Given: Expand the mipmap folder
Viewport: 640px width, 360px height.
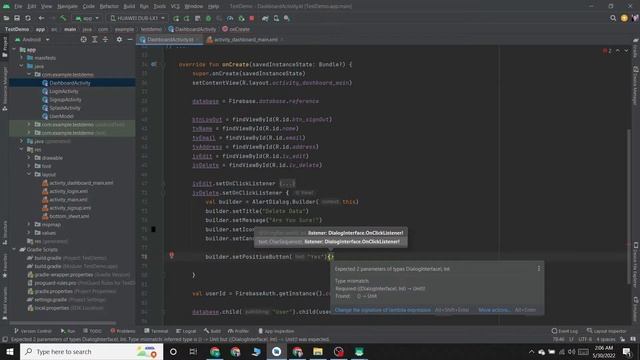Looking at the screenshot, I should pos(29,224).
